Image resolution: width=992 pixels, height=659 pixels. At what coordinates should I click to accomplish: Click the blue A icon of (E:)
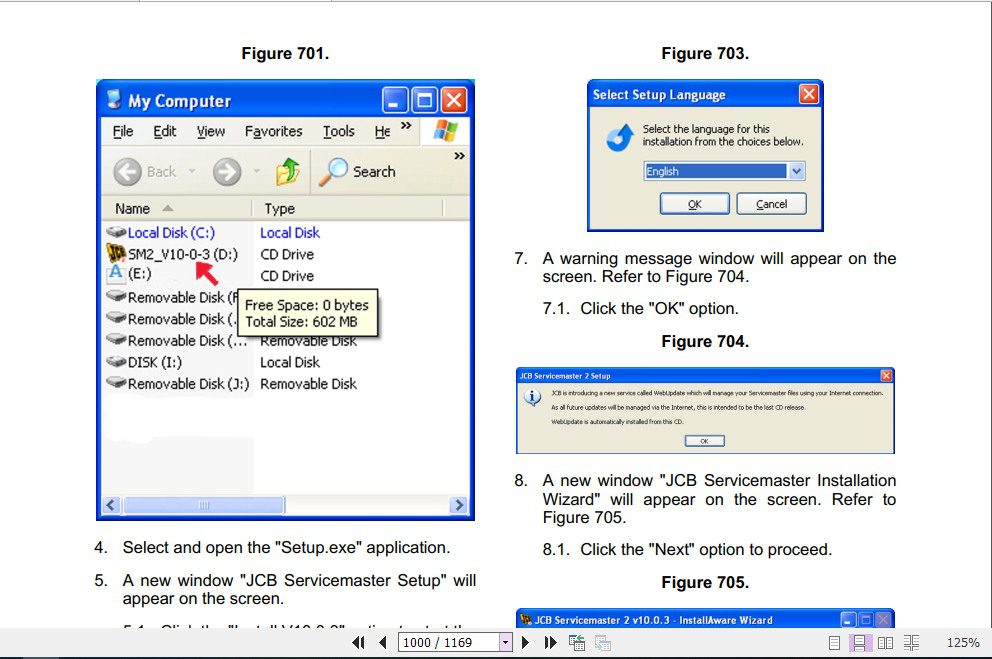(x=116, y=273)
